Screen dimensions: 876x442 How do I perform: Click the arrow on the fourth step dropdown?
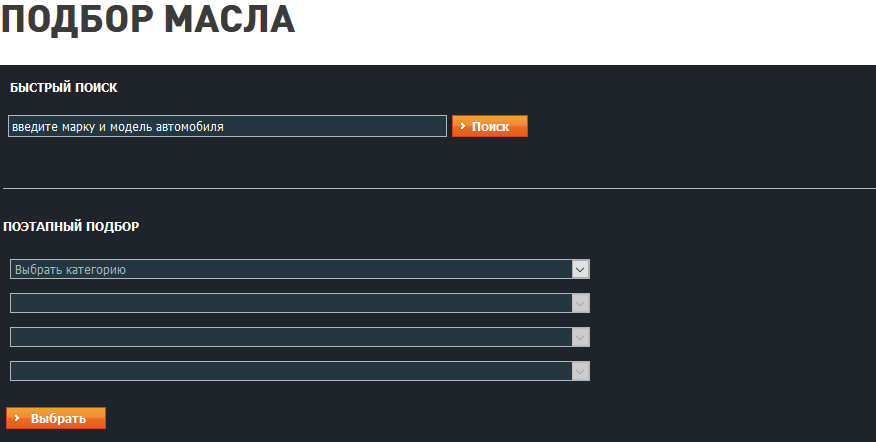click(580, 371)
